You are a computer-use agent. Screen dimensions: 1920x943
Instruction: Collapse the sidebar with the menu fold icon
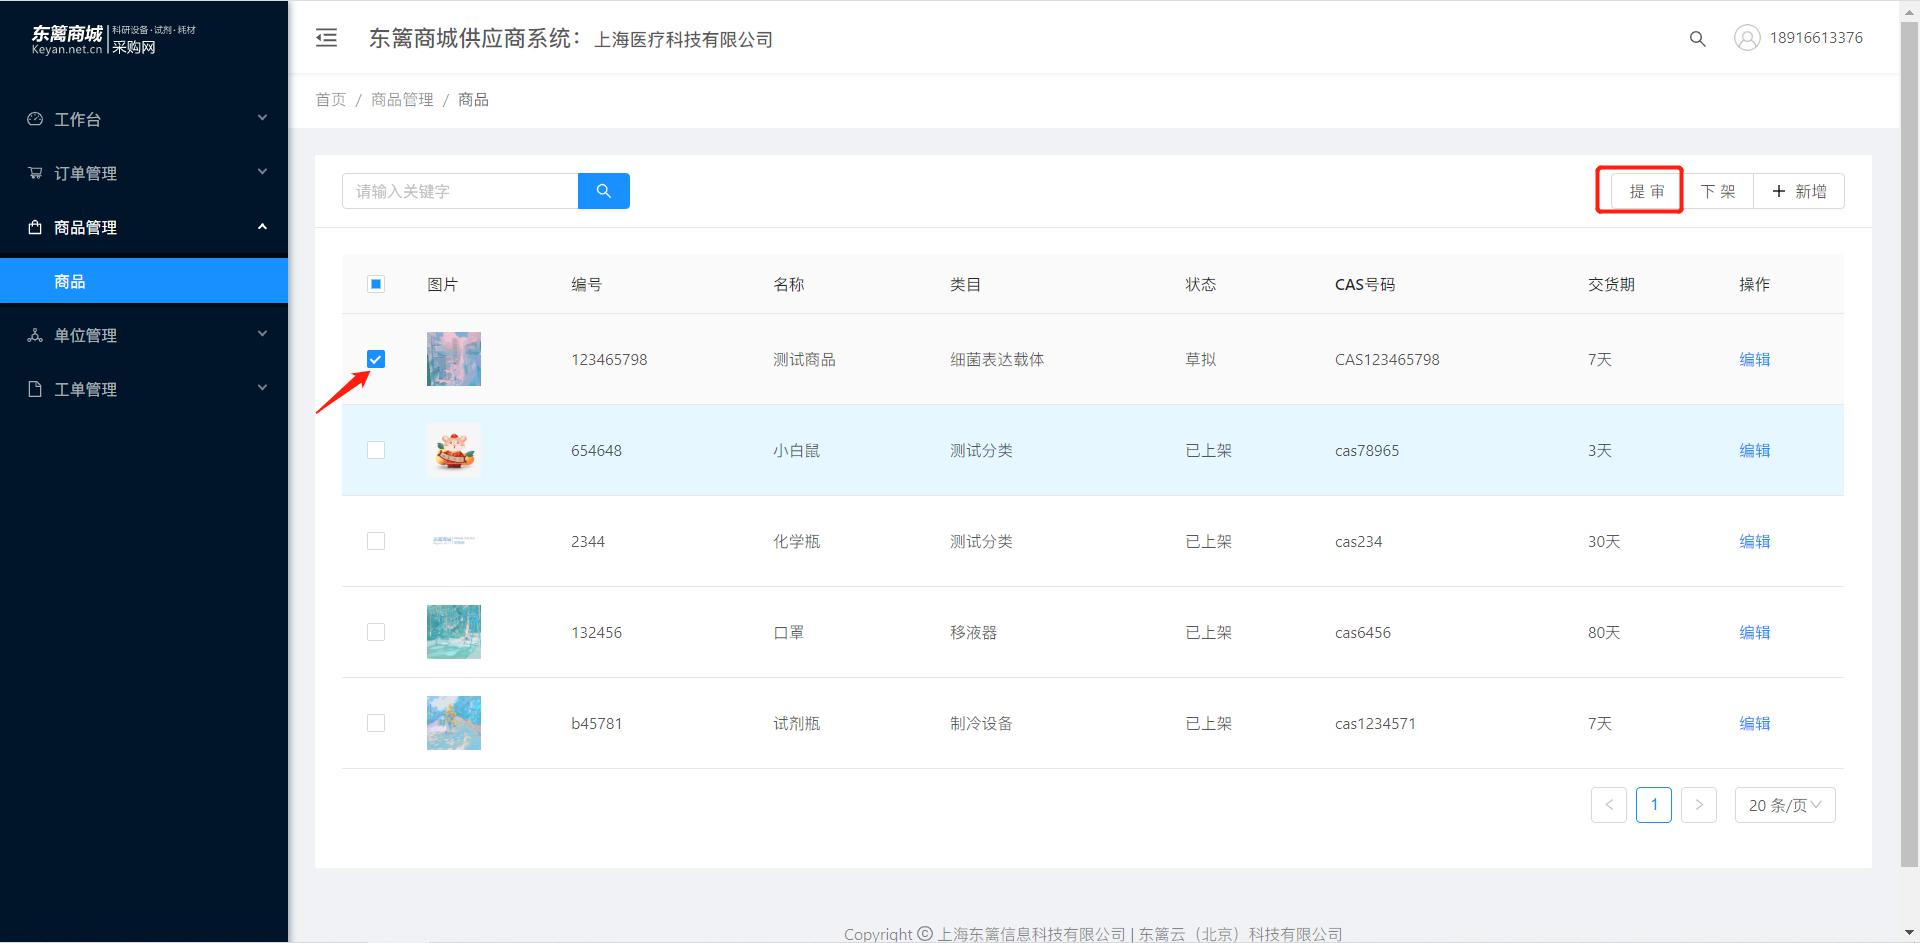pos(326,38)
